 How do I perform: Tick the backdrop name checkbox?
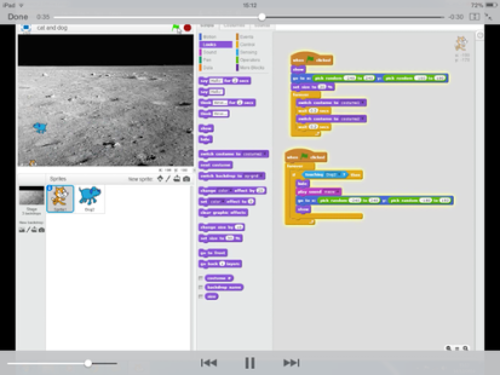pos(201,287)
